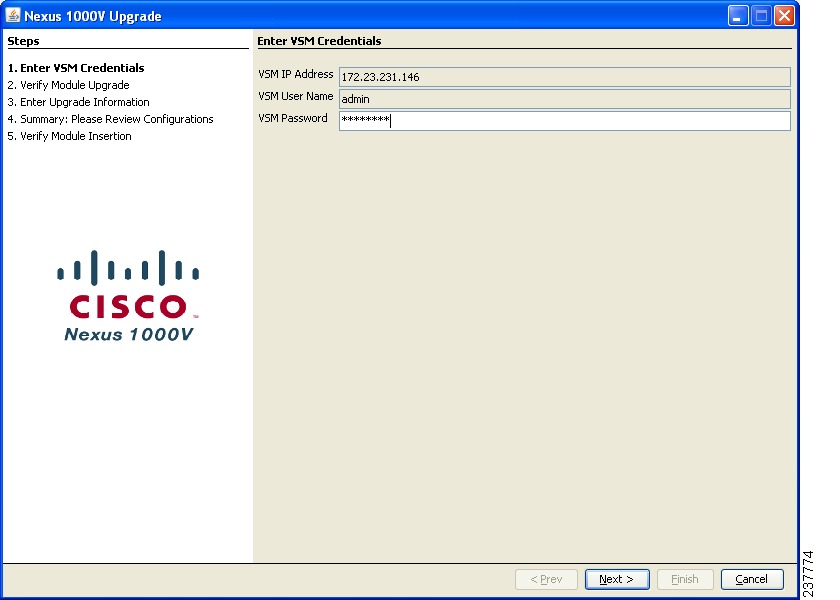This screenshot has width=840, height=600.
Task: Click the VSM Password label
Action: coord(292,118)
